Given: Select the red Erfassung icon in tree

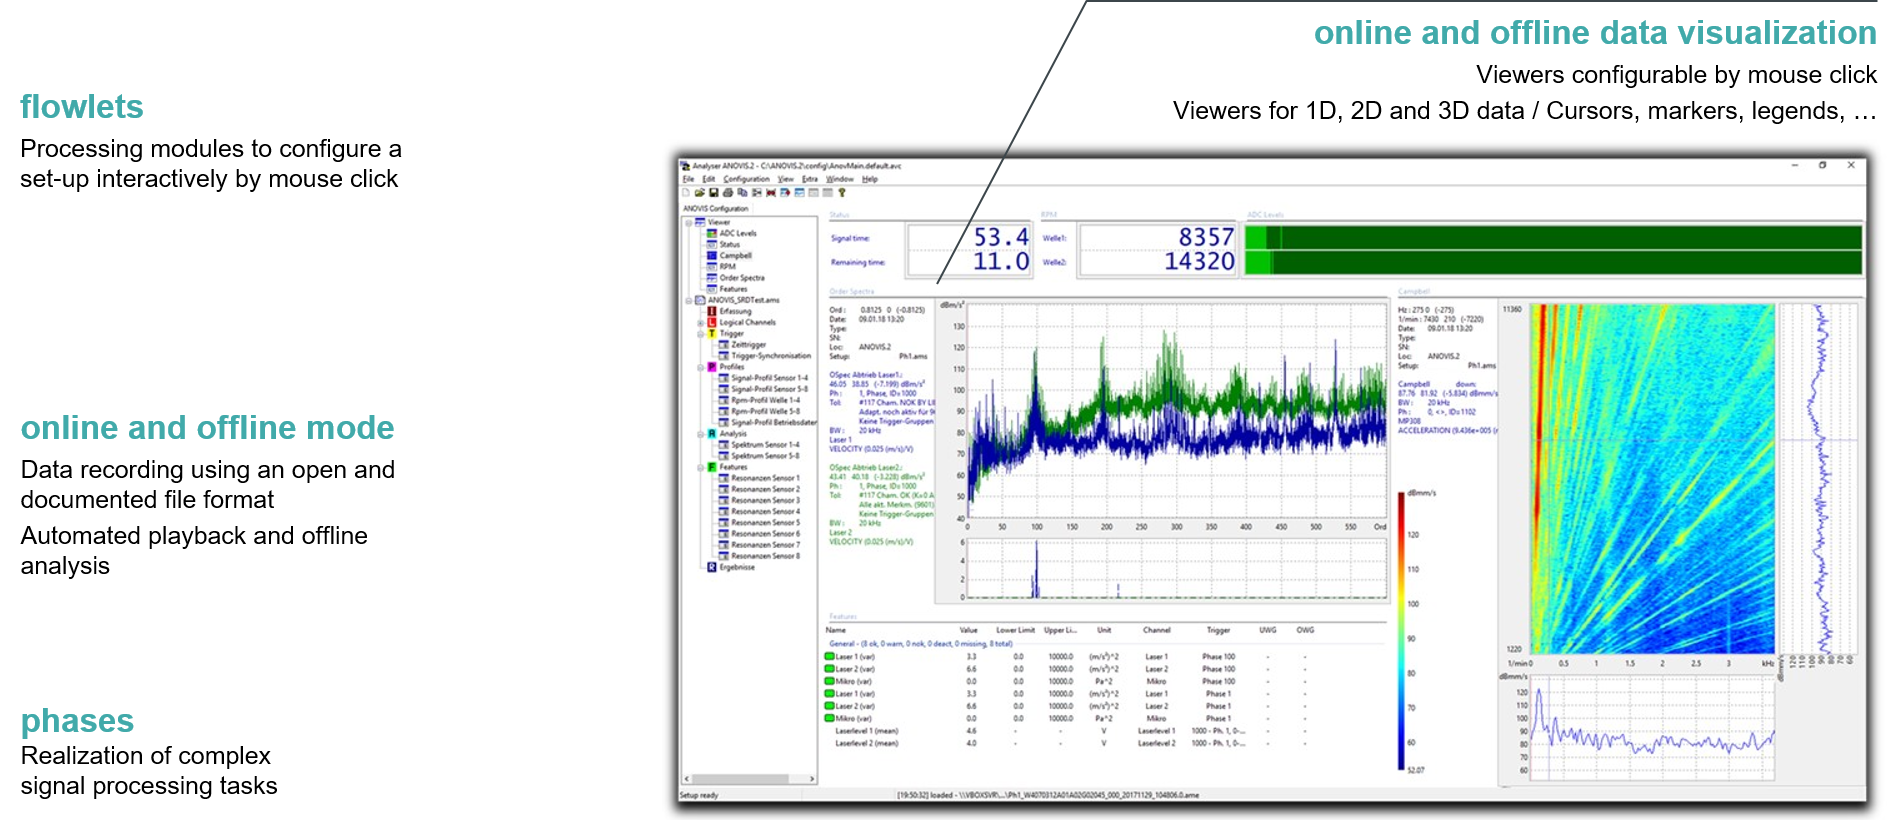Looking at the screenshot, I should [x=712, y=311].
